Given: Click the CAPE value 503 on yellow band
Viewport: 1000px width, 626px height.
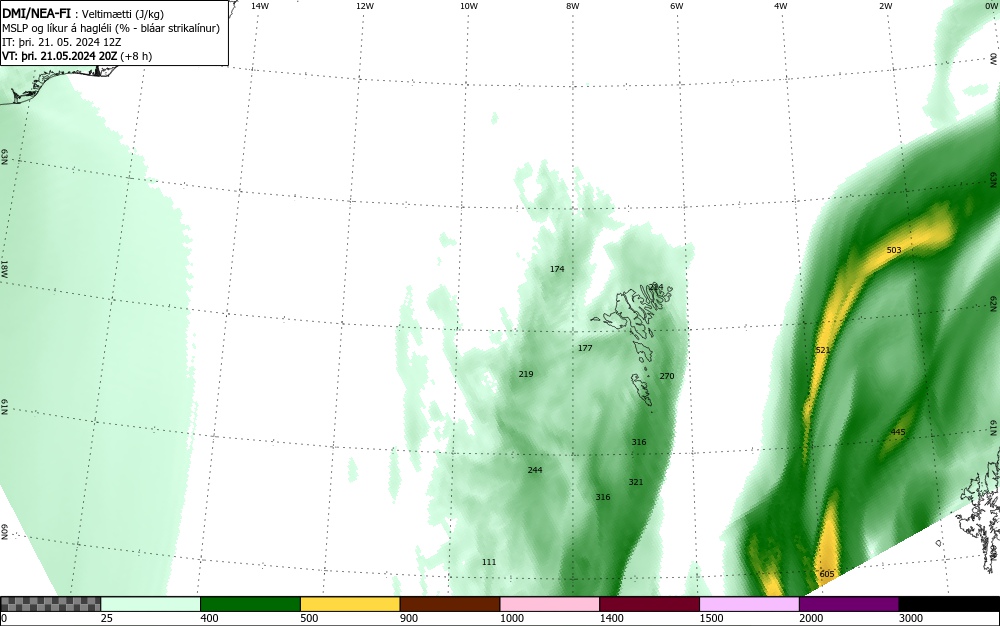Looking at the screenshot, I should click(894, 250).
